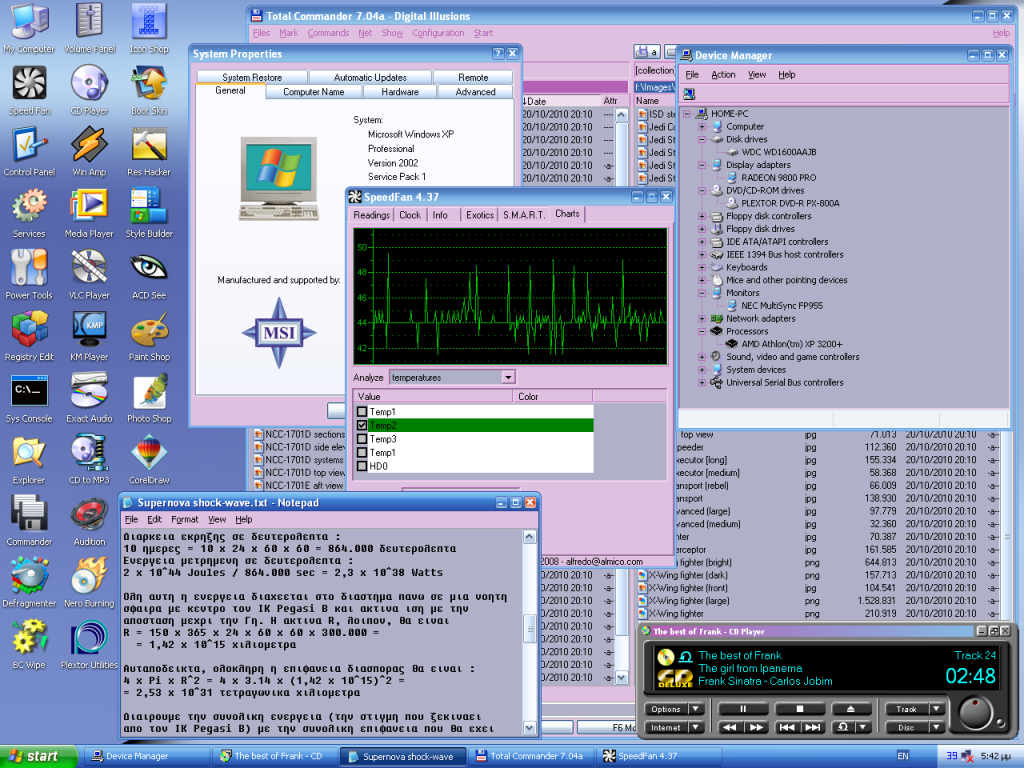Open the Boot Skin desktop icon
The image size is (1024, 768).
click(149, 90)
